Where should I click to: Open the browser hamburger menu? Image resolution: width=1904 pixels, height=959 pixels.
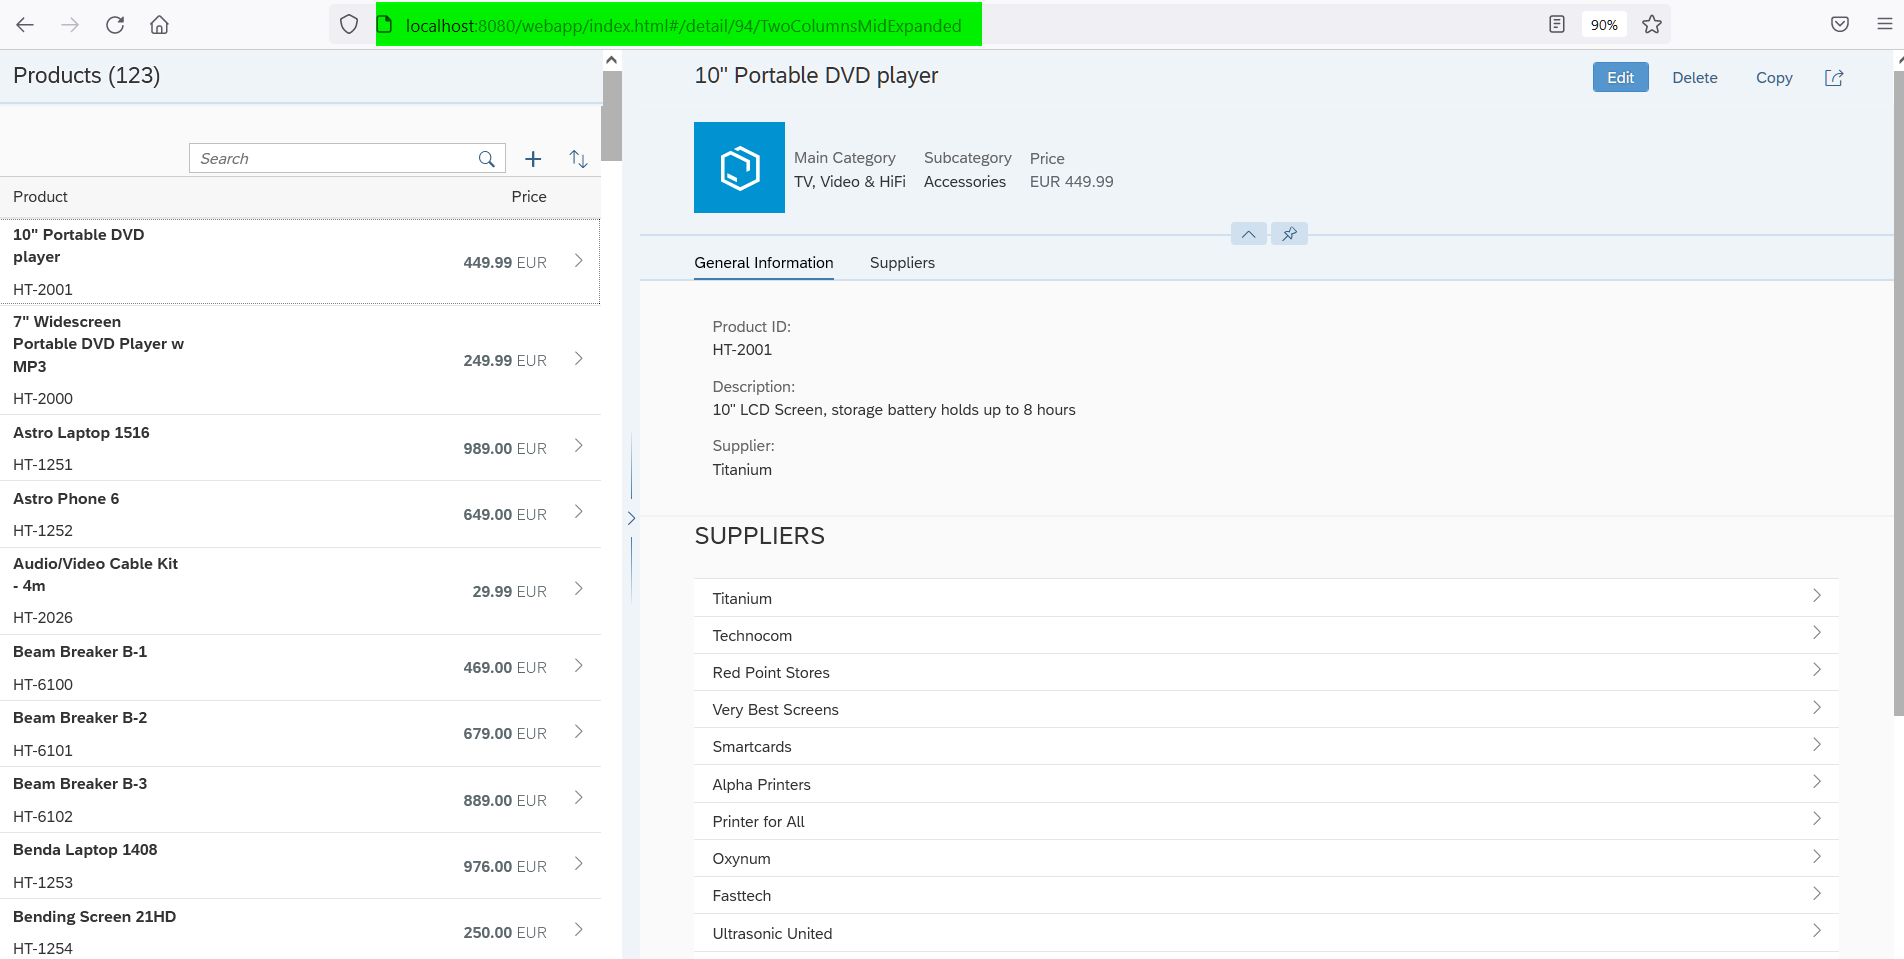click(x=1885, y=25)
